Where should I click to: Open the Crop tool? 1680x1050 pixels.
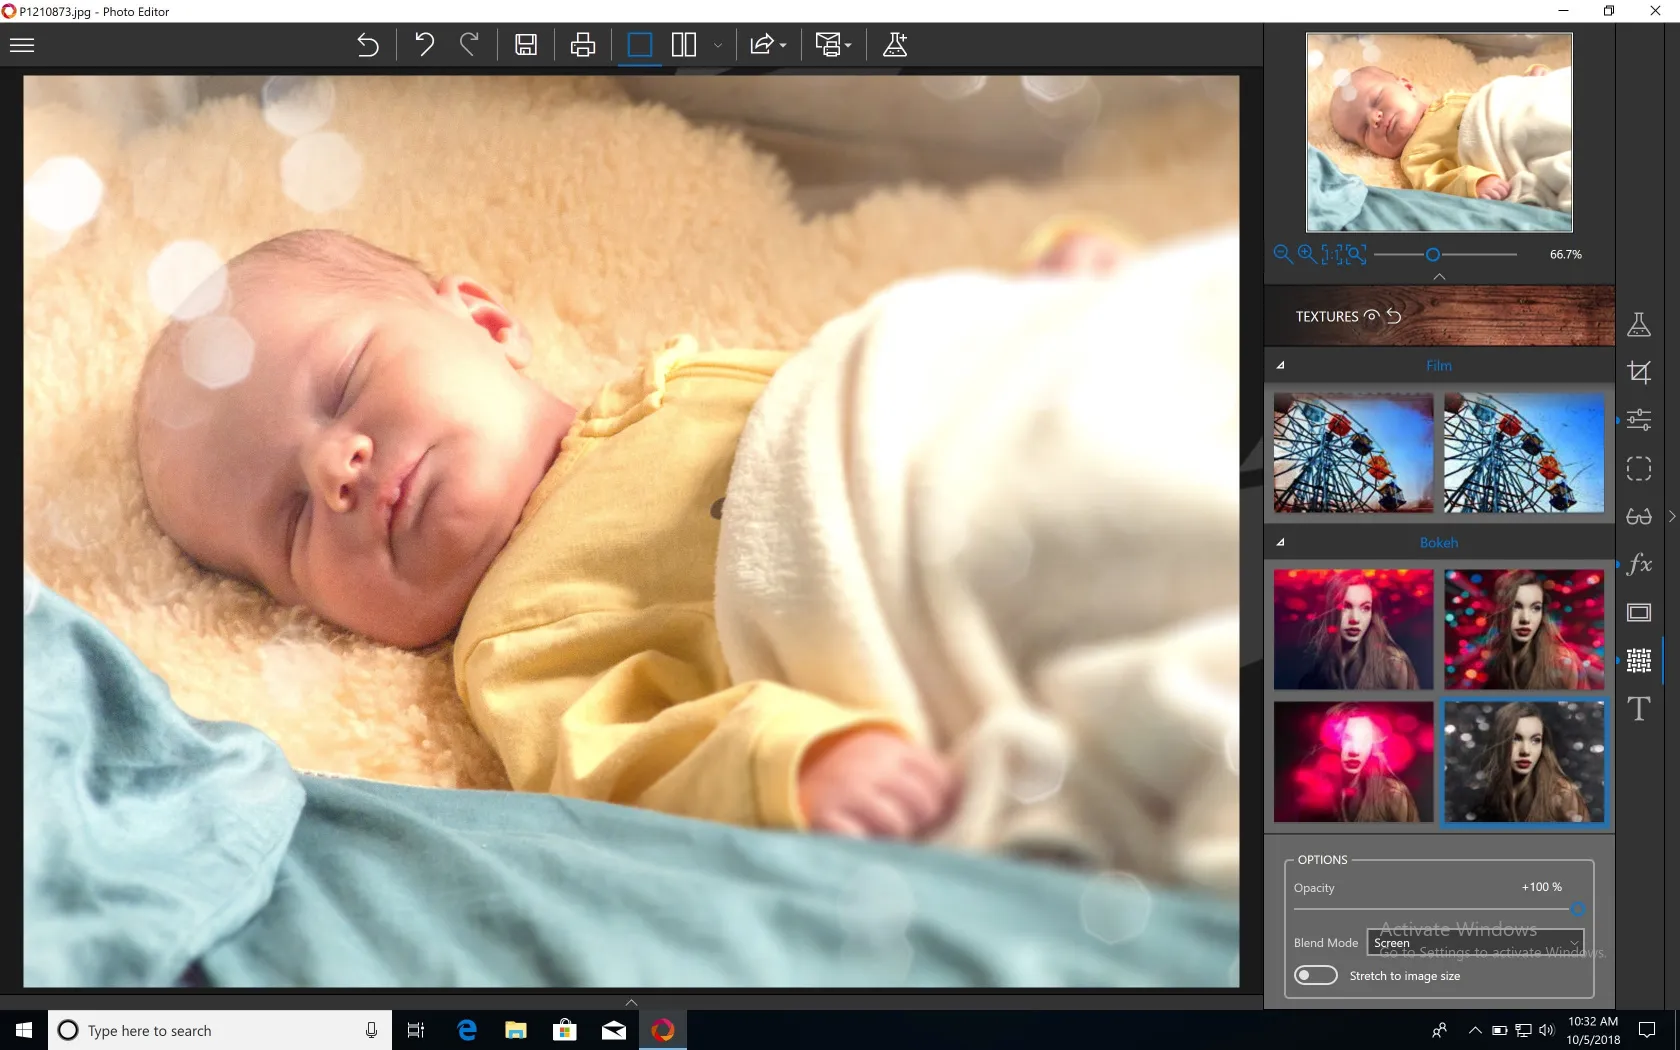pyautogui.click(x=1639, y=372)
